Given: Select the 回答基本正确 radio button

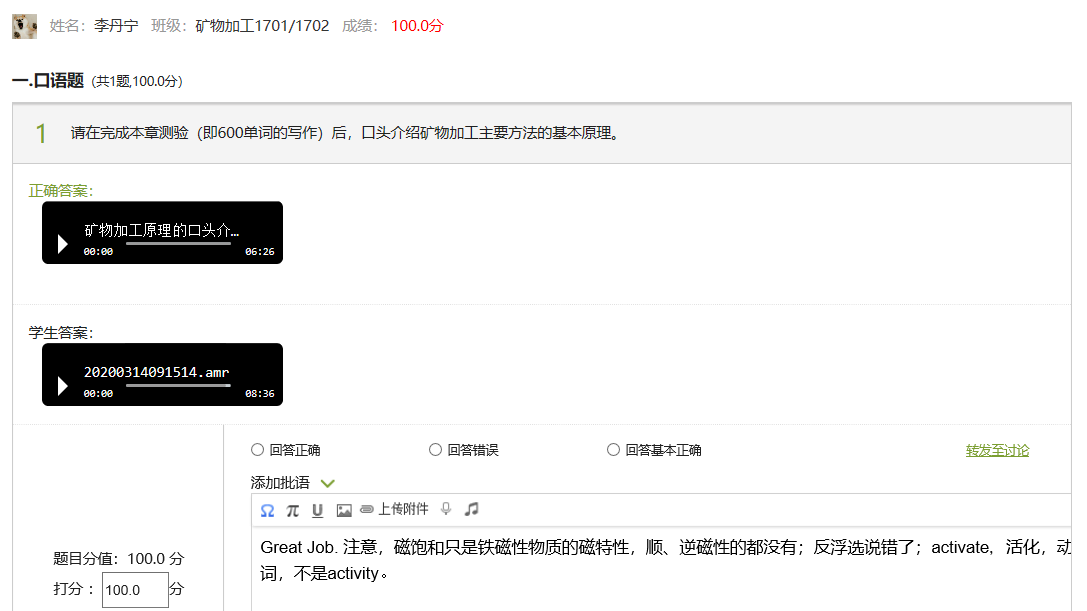Looking at the screenshot, I should pos(613,450).
